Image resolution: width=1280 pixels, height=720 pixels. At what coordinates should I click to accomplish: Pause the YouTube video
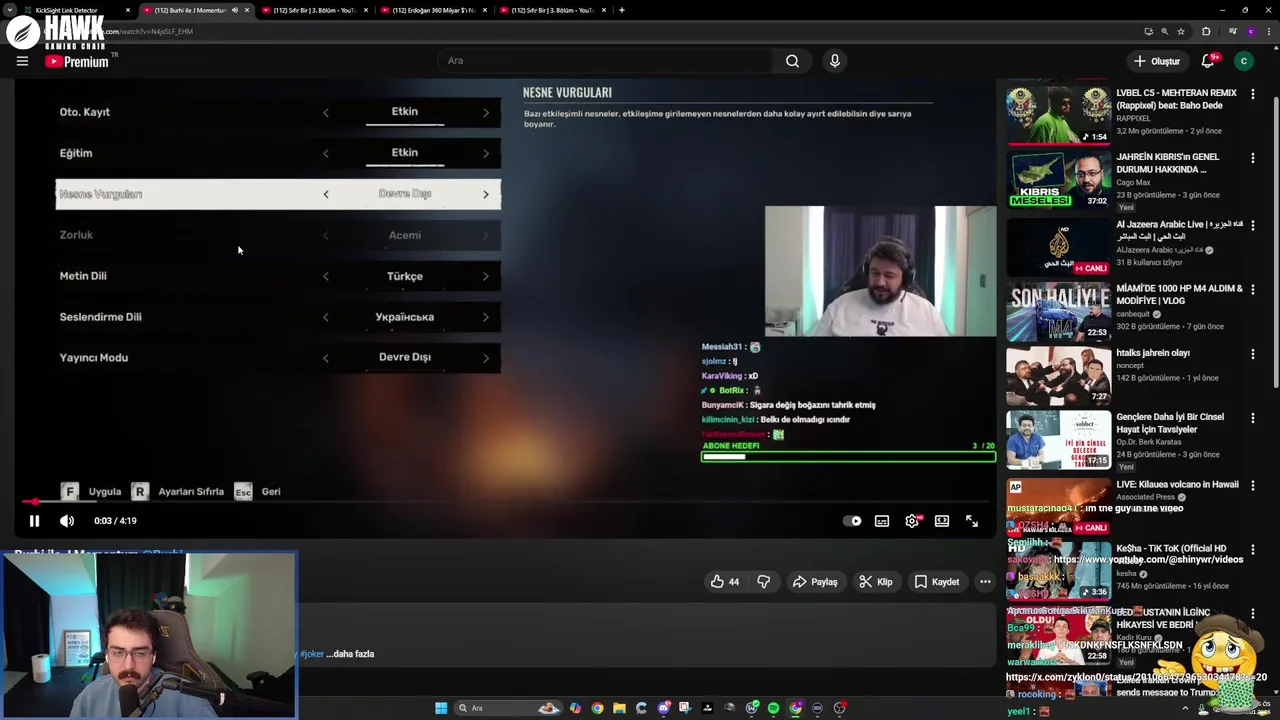pos(34,521)
